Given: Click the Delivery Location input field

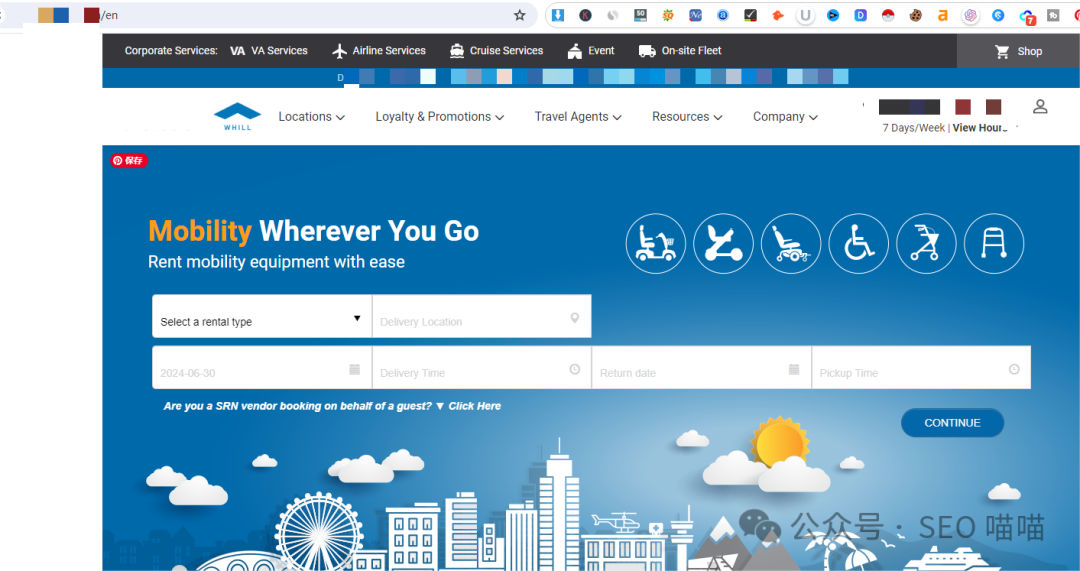Looking at the screenshot, I should [x=480, y=318].
